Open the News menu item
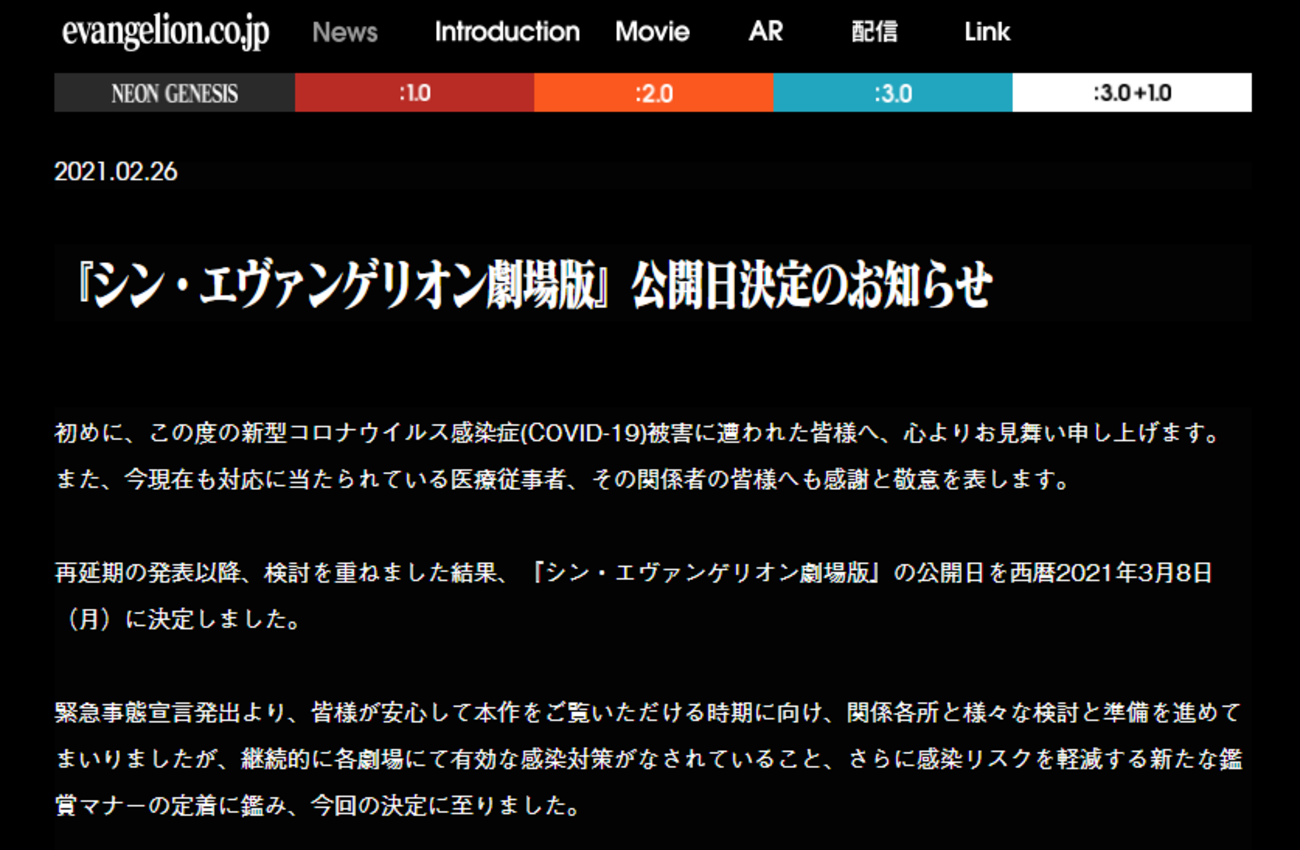This screenshot has width=1300, height=850. coord(345,32)
